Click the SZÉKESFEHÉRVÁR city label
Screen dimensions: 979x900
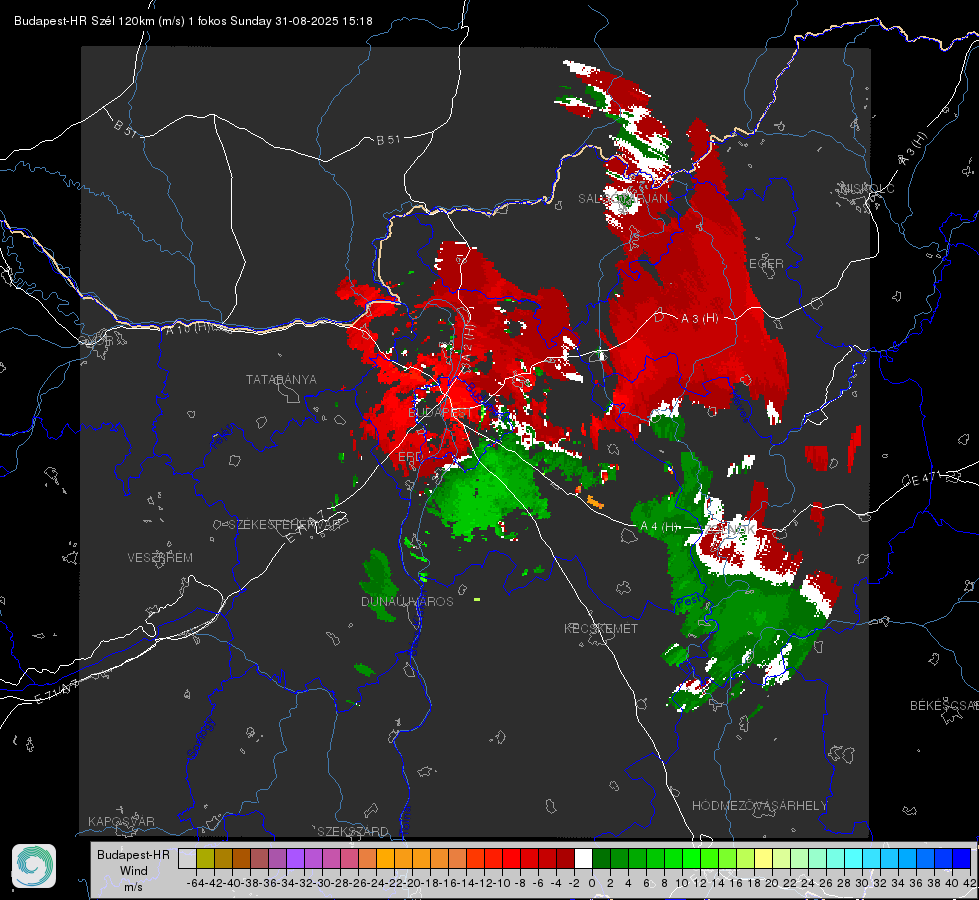click(287, 525)
